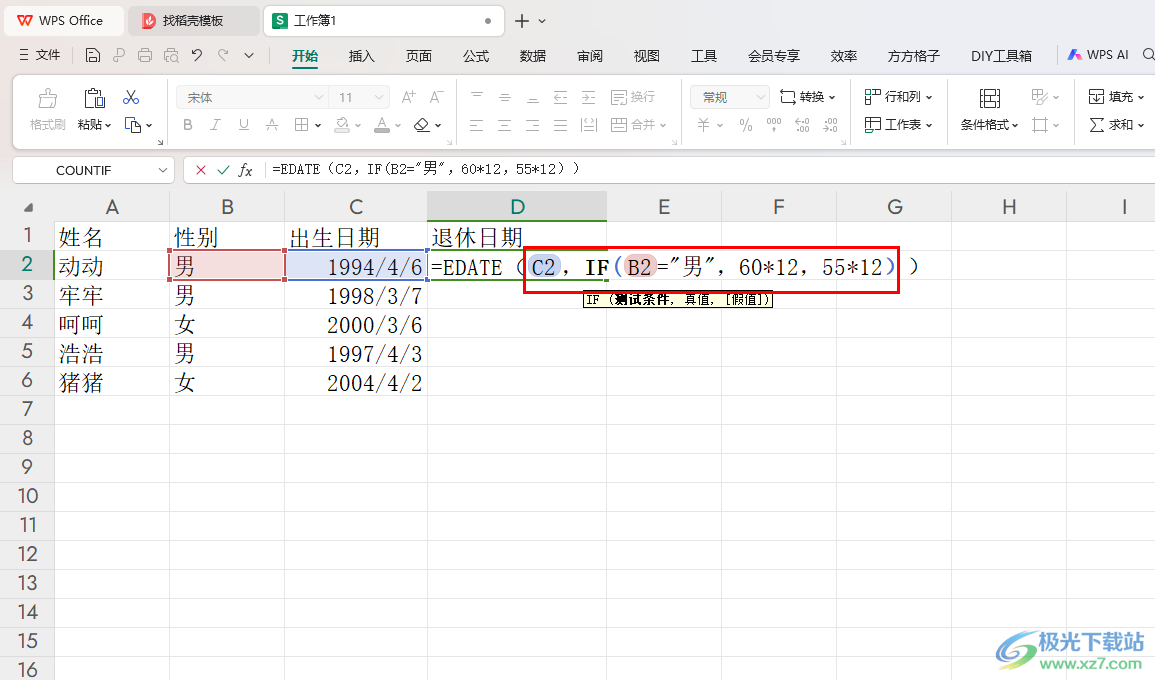
Task: Switch to the 插入 ribbon tab
Action: [x=361, y=56]
